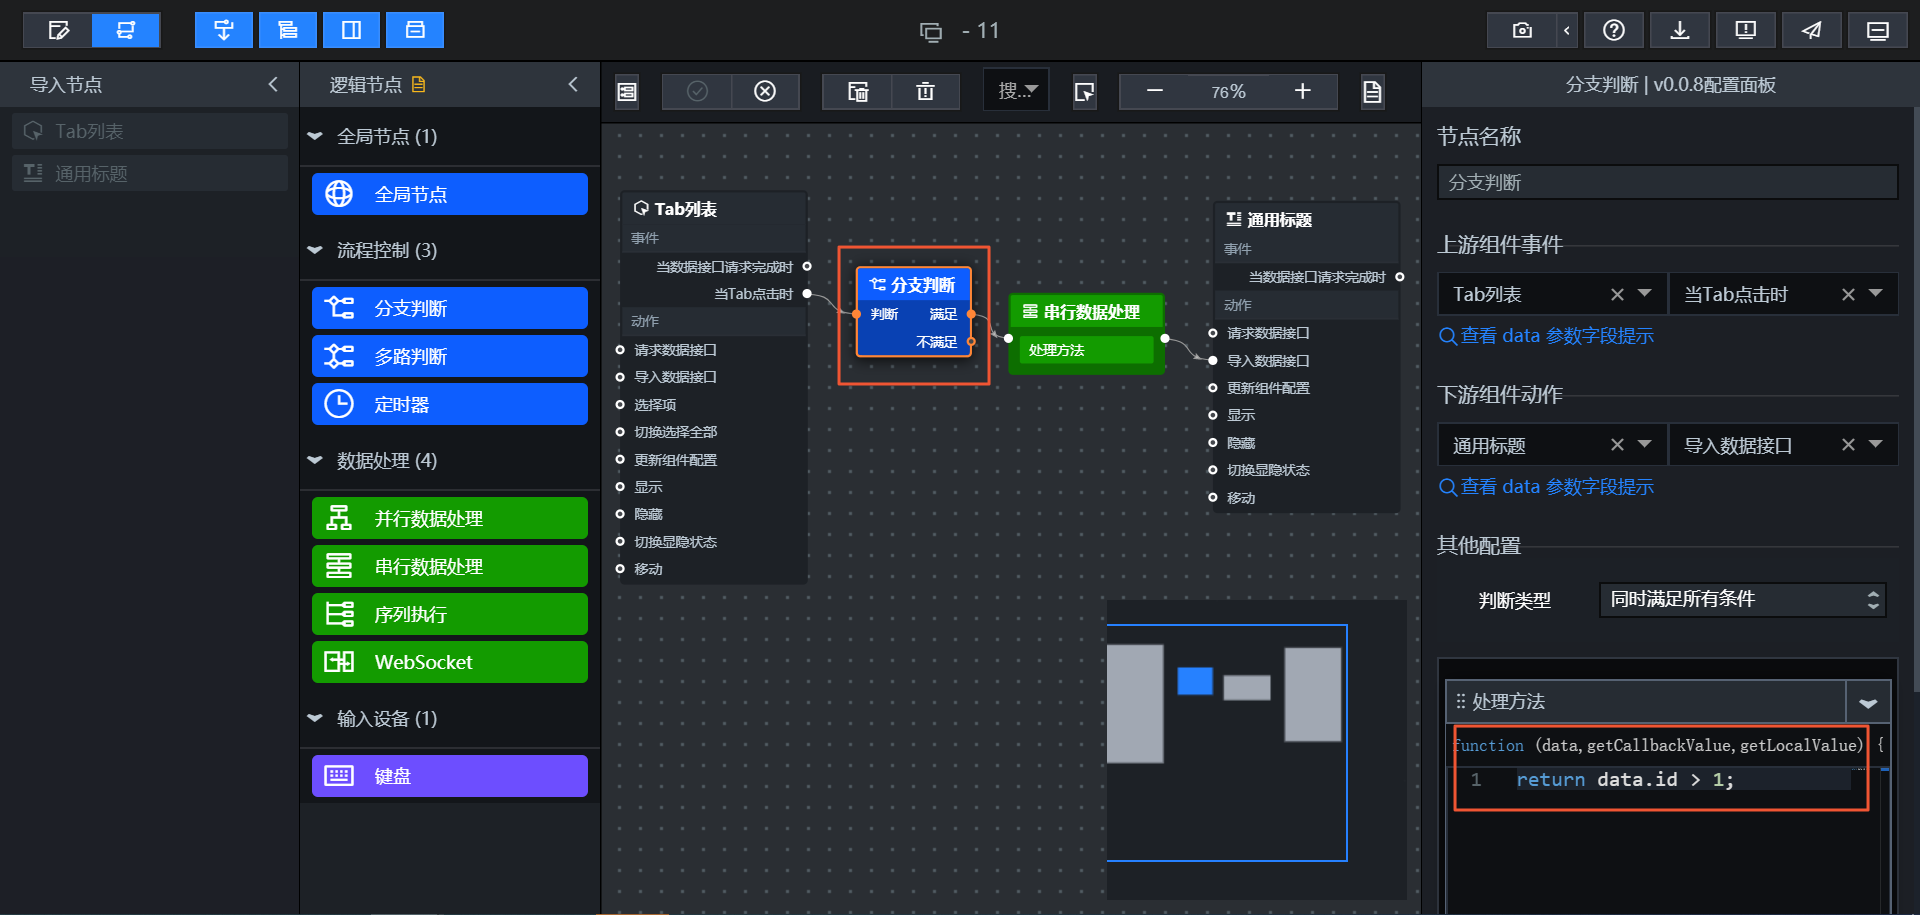The height and width of the screenshot is (915, 1920).
Task: Click the 并行数据处理 node button
Action: pos(450,518)
